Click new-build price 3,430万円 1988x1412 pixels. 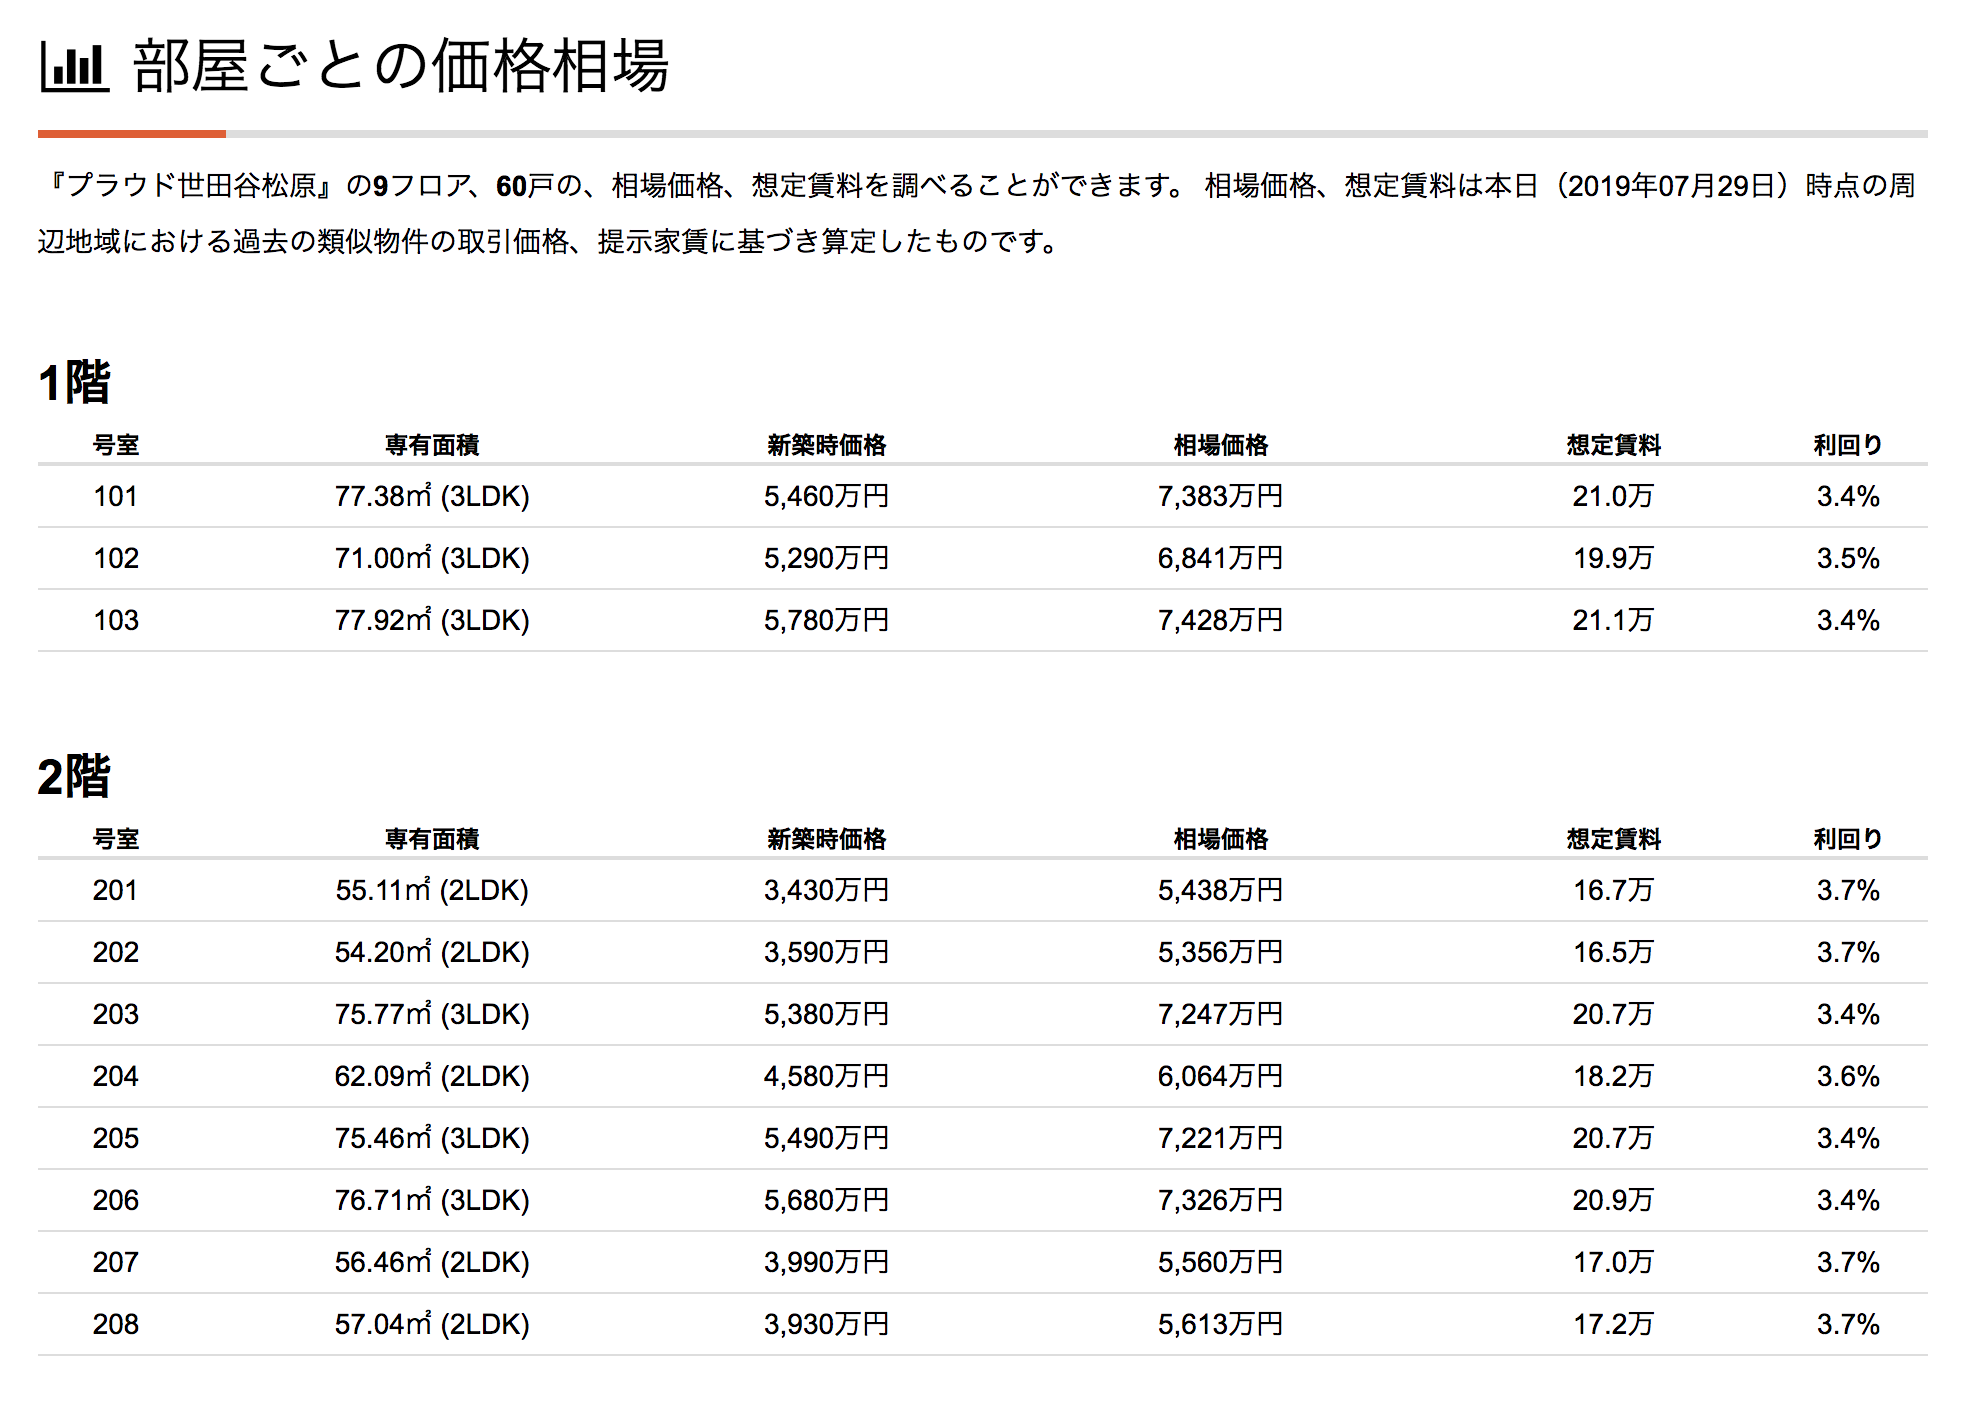(x=826, y=890)
